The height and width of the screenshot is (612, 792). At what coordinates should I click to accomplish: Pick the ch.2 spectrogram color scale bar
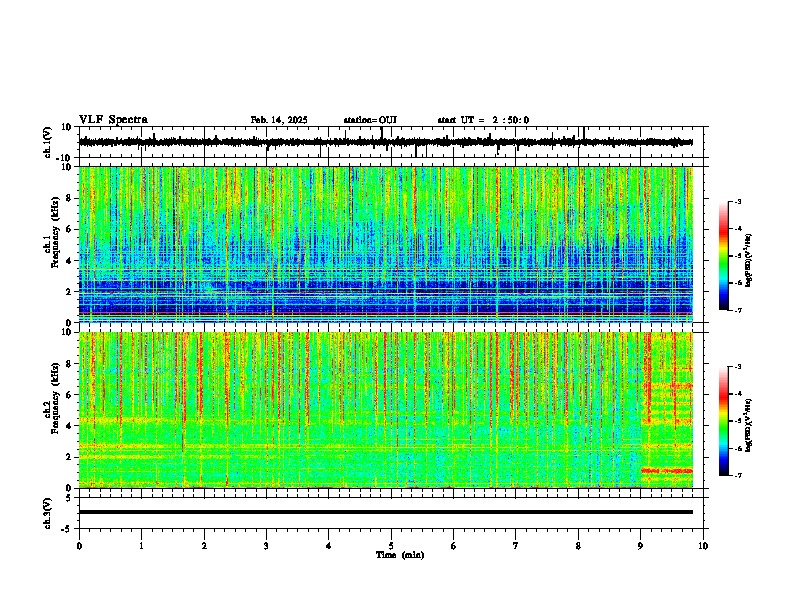point(724,421)
